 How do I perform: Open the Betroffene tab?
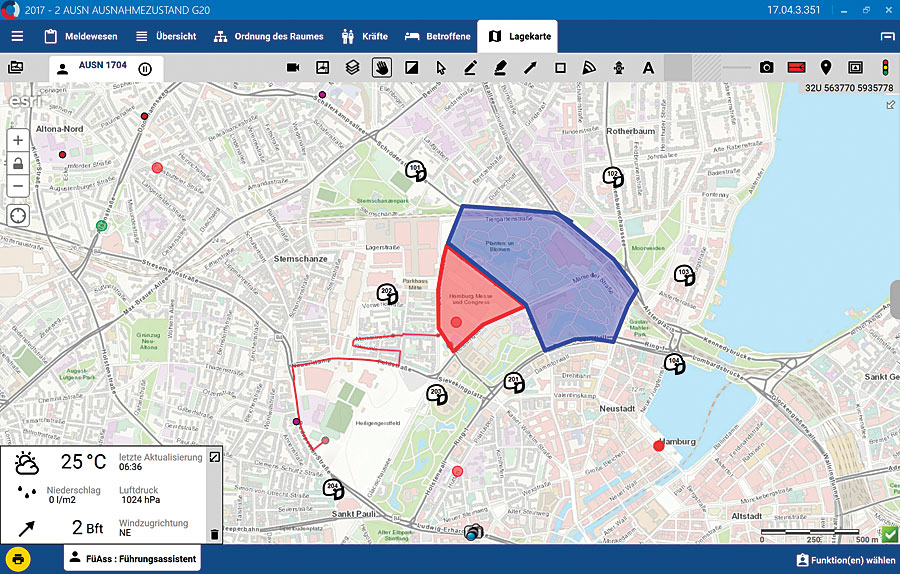pos(438,36)
